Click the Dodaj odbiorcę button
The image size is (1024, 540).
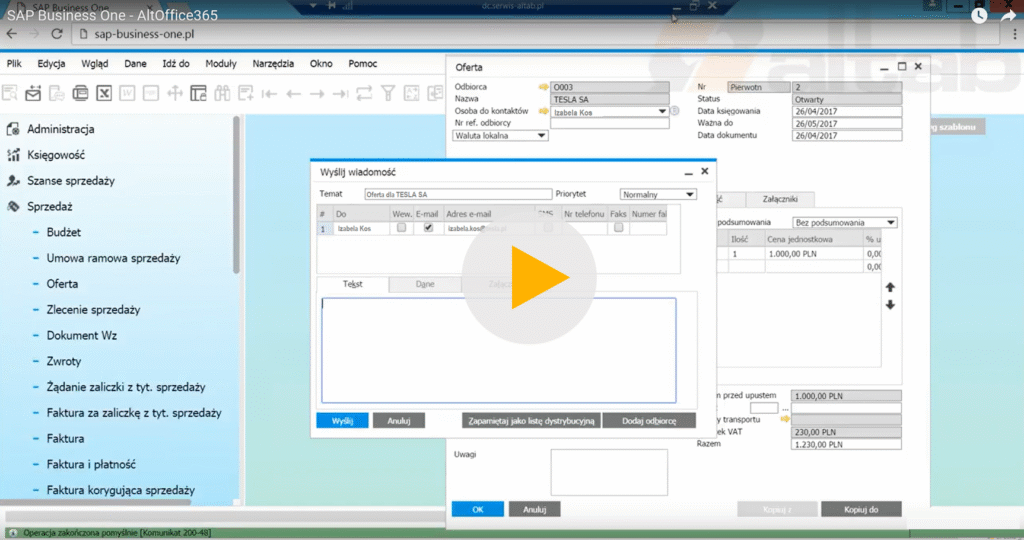pyautogui.click(x=648, y=421)
